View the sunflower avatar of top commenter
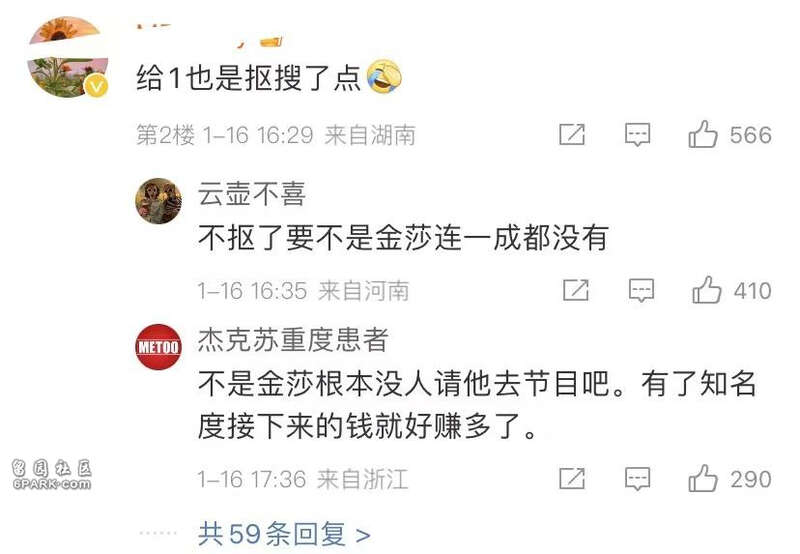Viewport: 800px width, 554px height. click(68, 57)
